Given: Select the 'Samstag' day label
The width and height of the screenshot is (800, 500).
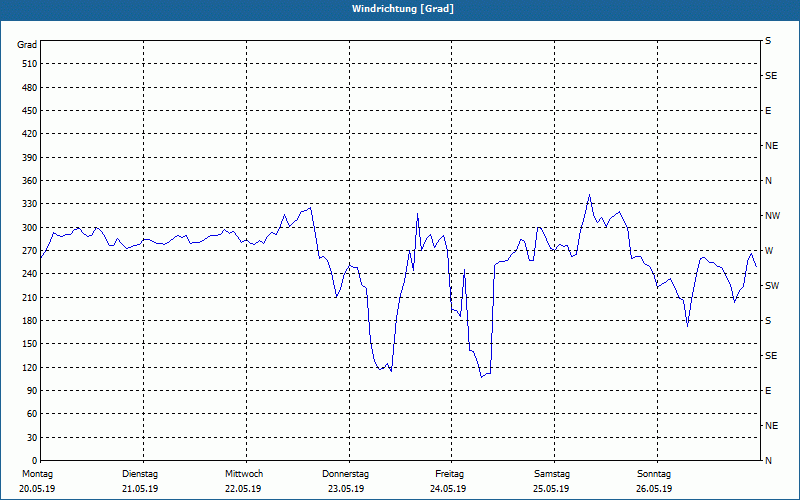Looking at the screenshot, I should [x=552, y=474].
